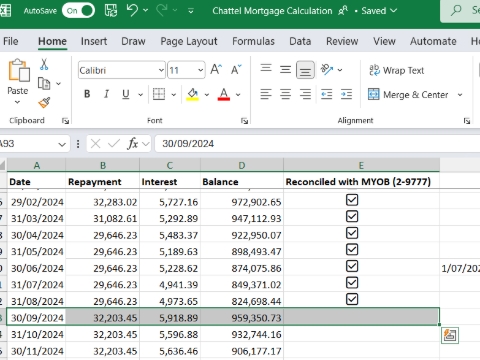Decrease font size button

(x=236, y=70)
